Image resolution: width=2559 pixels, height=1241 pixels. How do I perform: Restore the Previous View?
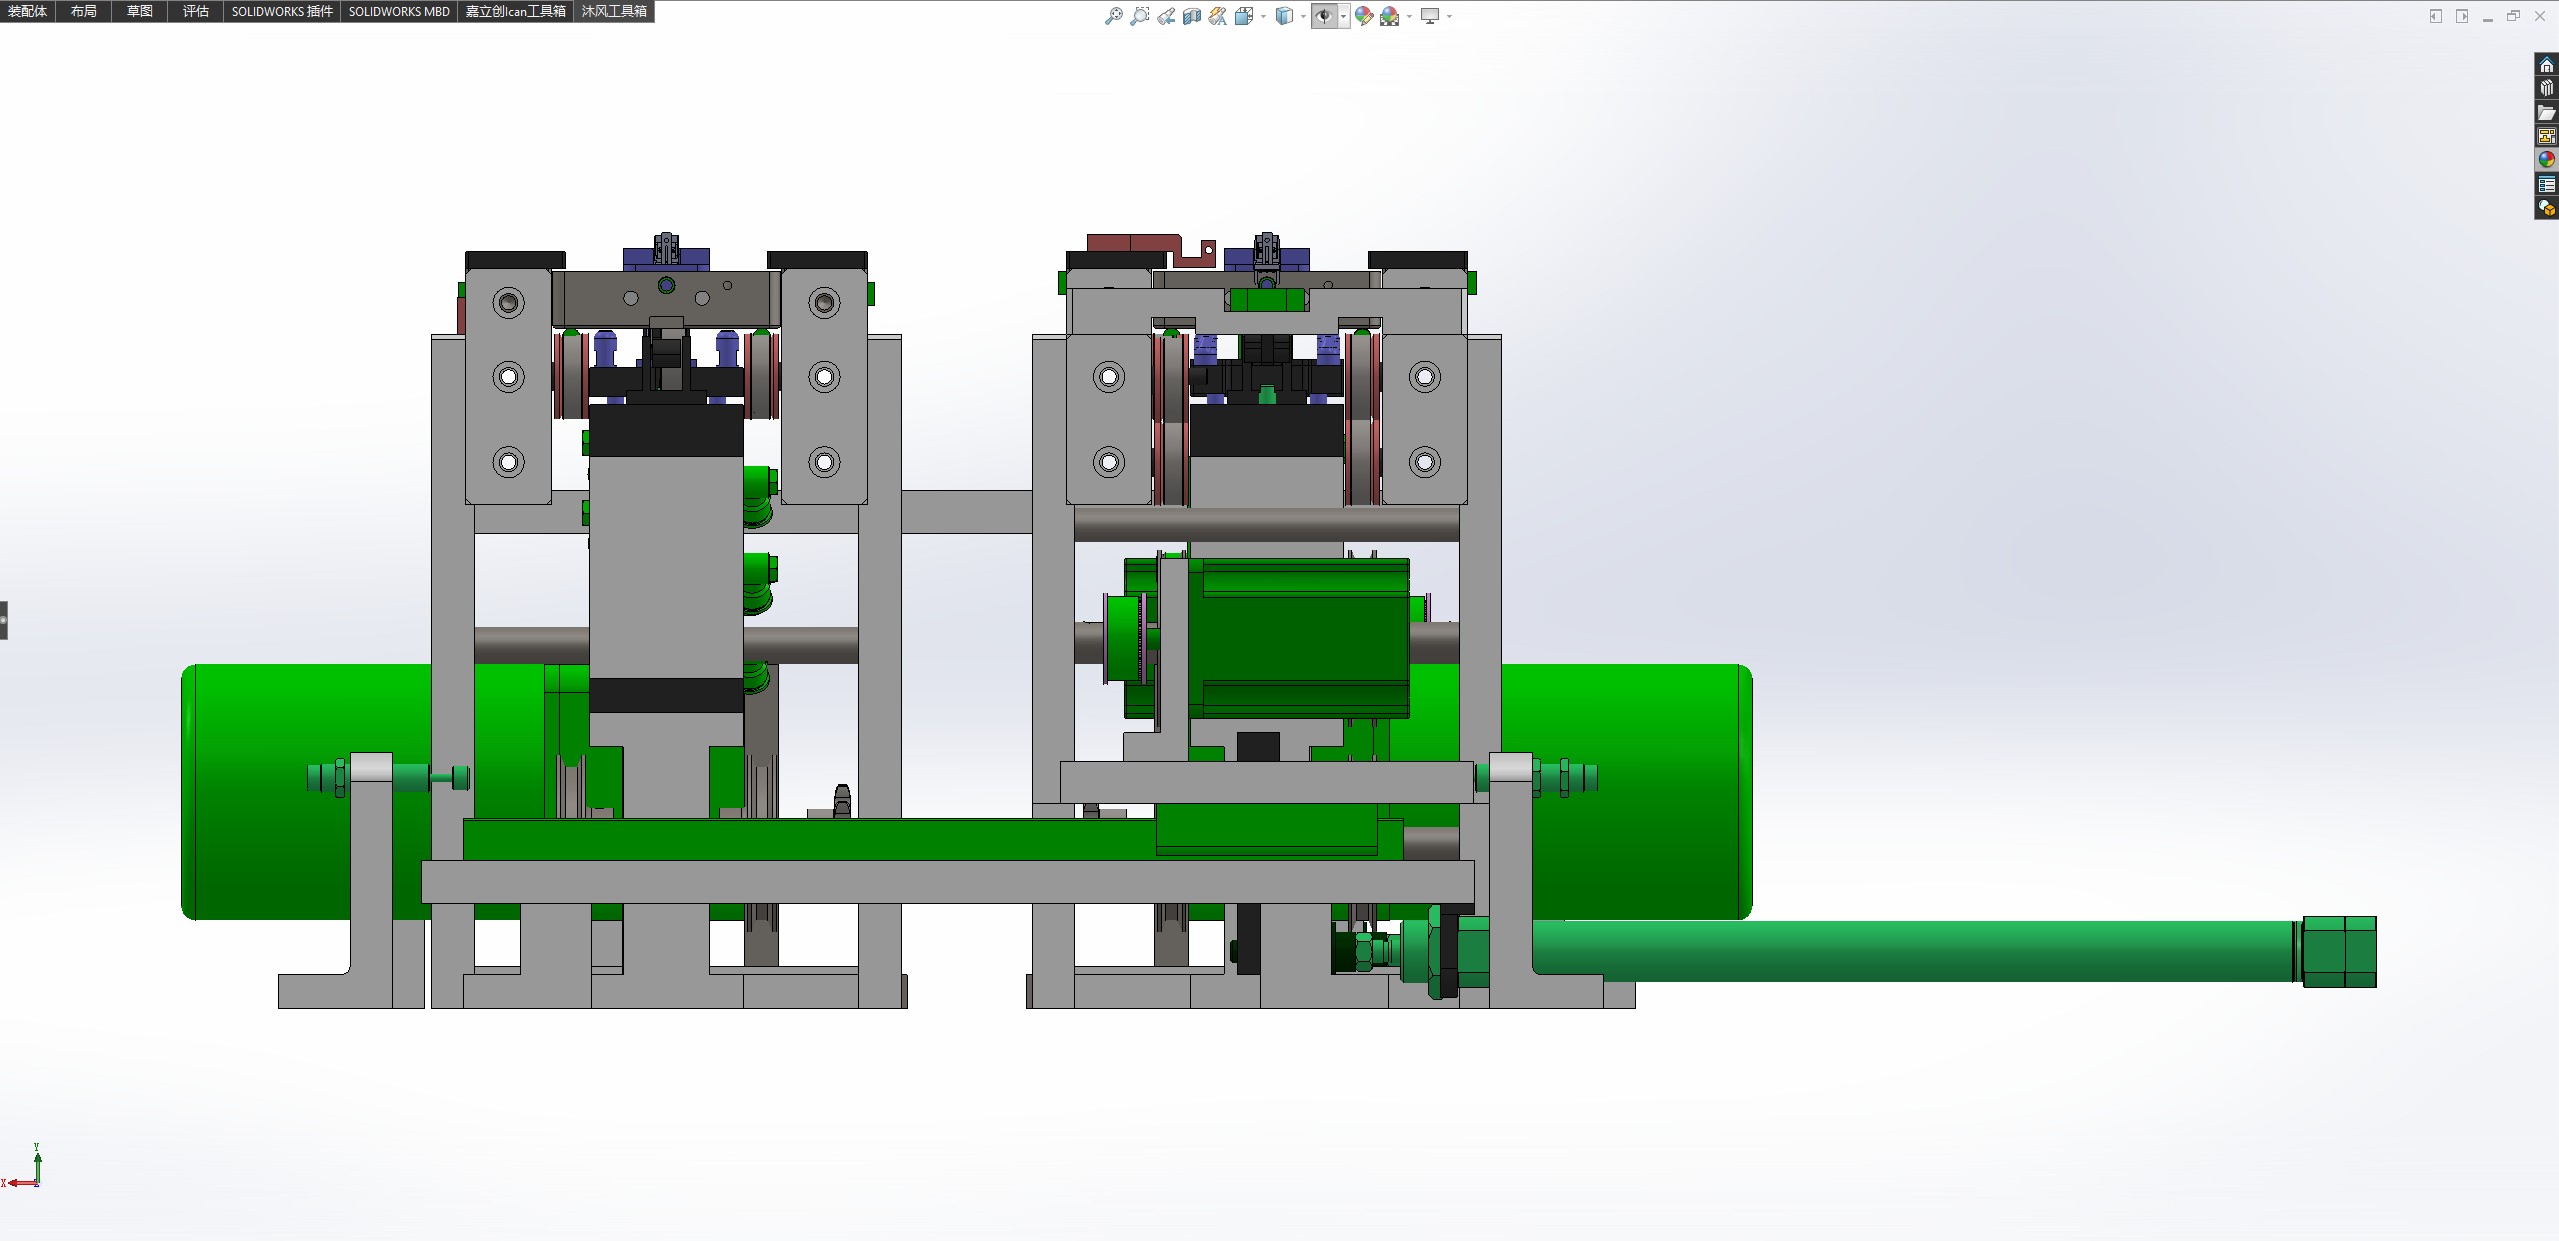tap(1166, 16)
